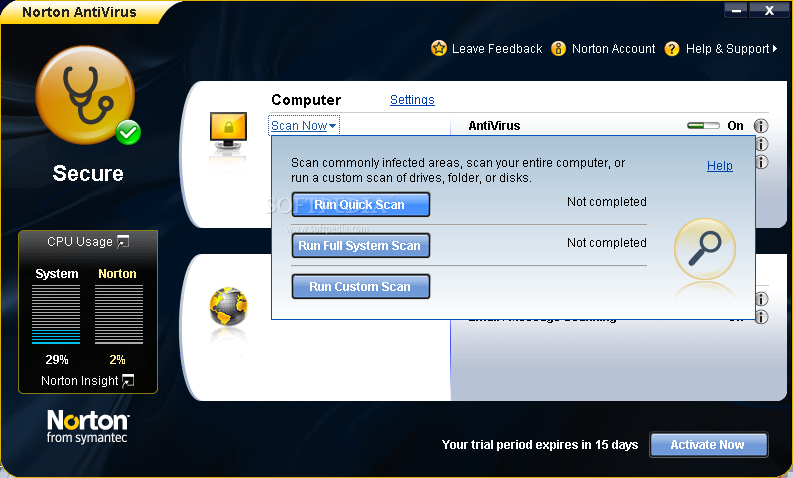Click 'Not completed' beside Full System Scan

[x=606, y=243]
